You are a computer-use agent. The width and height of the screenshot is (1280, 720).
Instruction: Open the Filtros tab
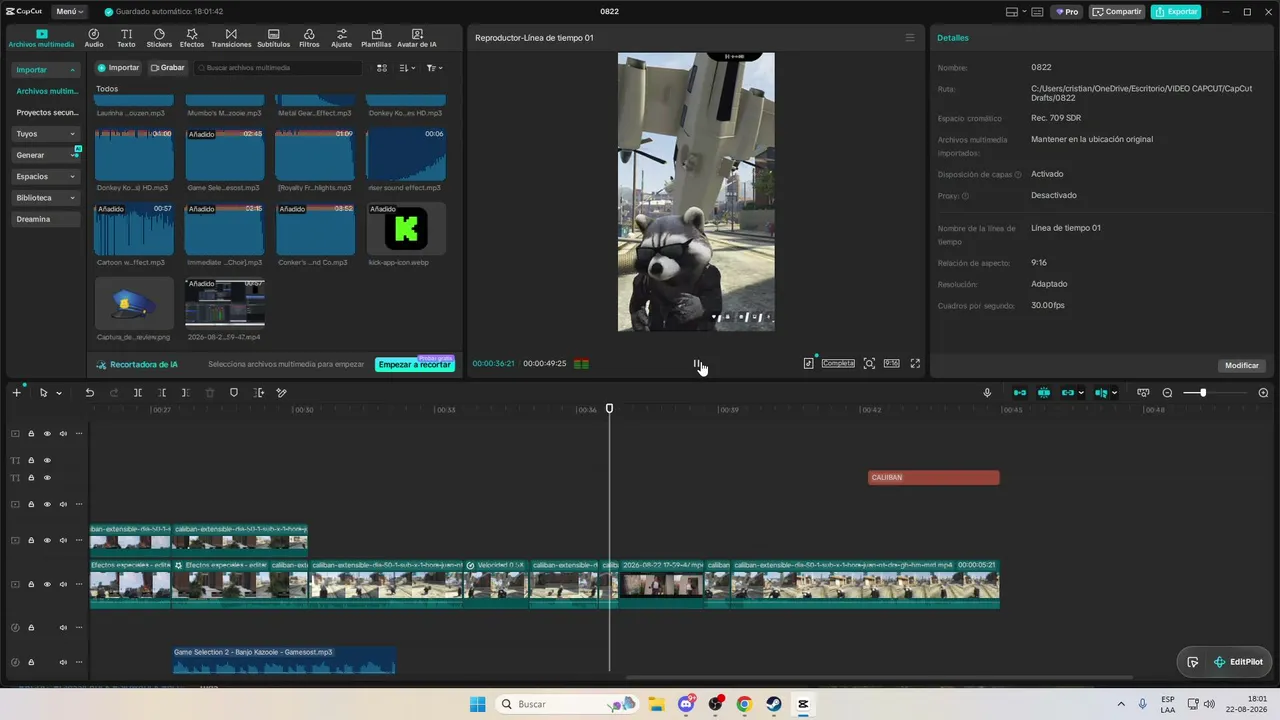pyautogui.click(x=309, y=38)
